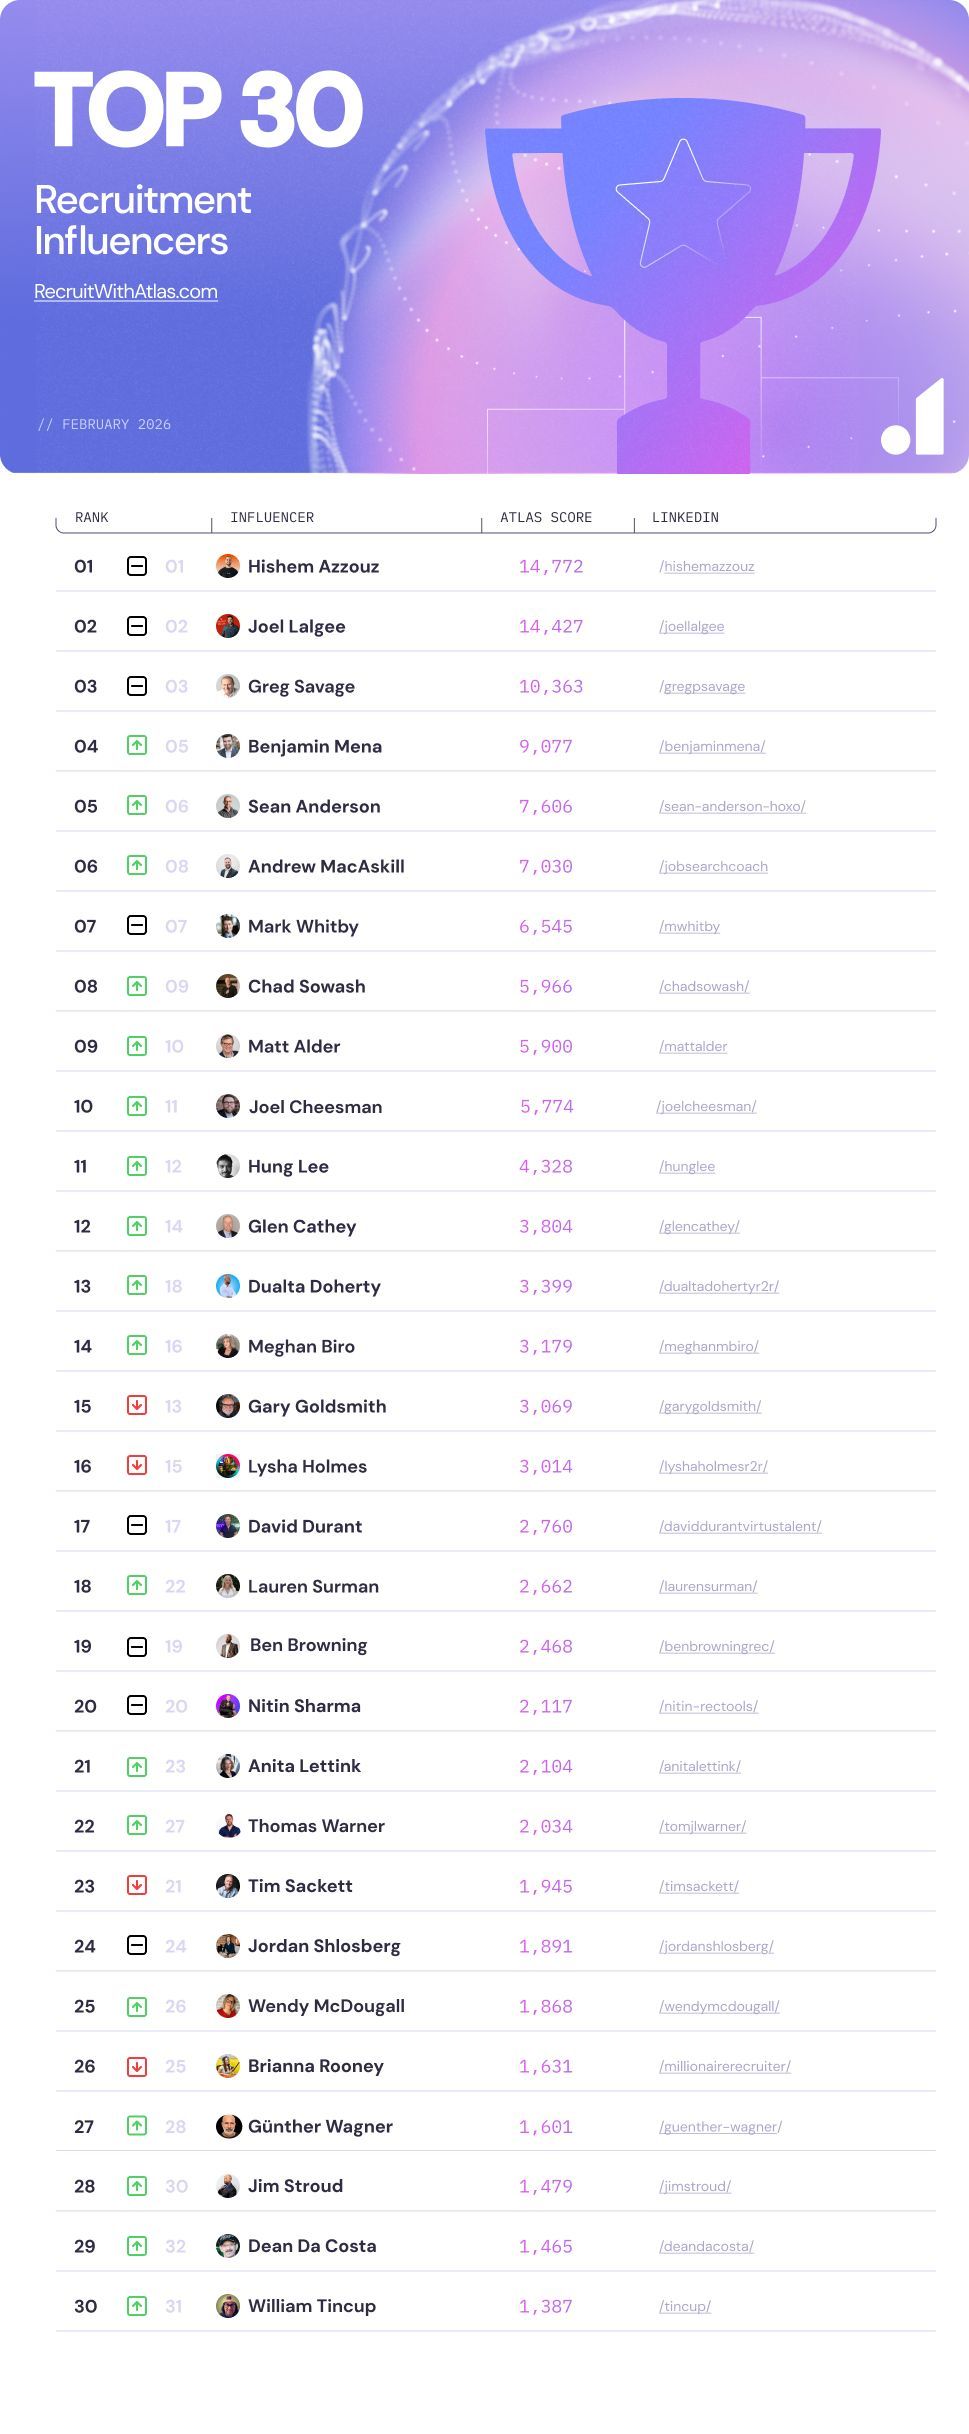Click the INFLUENCER column header
The image size is (969, 2434).
[272, 518]
